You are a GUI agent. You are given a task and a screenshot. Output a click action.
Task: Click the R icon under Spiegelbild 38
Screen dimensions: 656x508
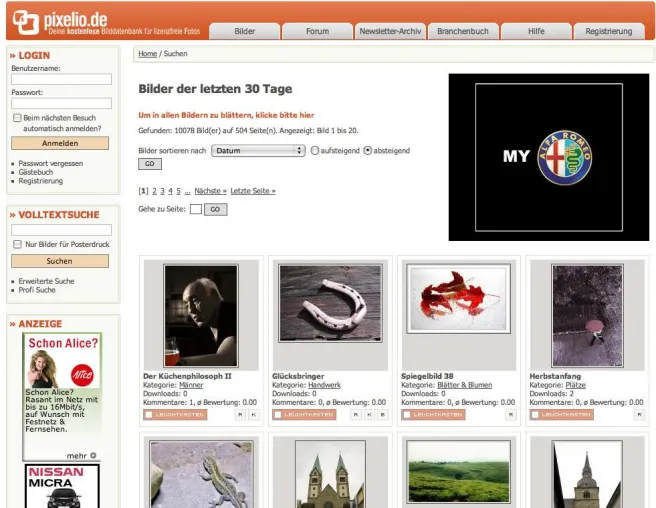tap(511, 415)
